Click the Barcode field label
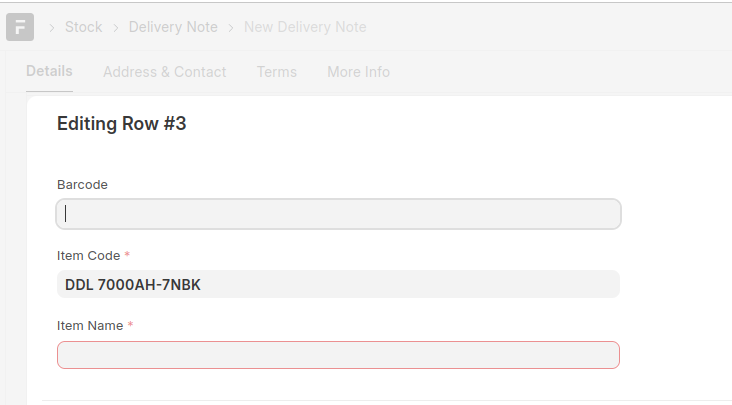This screenshot has width=732, height=405. [82, 185]
